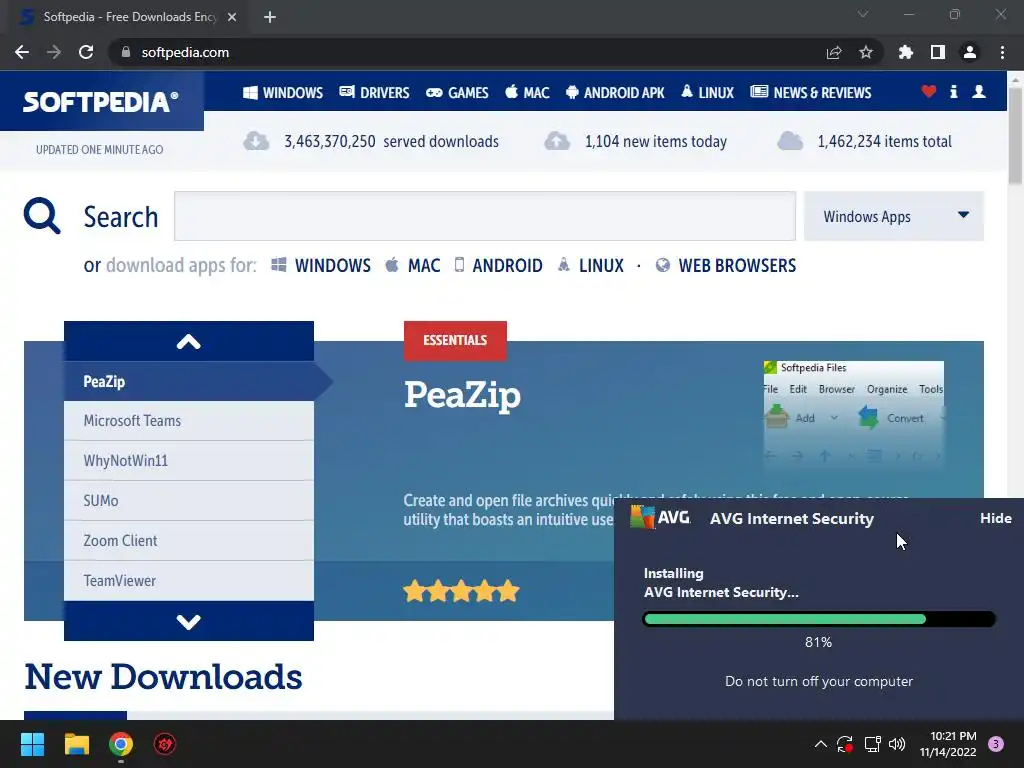Select Zoom Client in essentials list
The image size is (1024, 768).
[x=189, y=541]
